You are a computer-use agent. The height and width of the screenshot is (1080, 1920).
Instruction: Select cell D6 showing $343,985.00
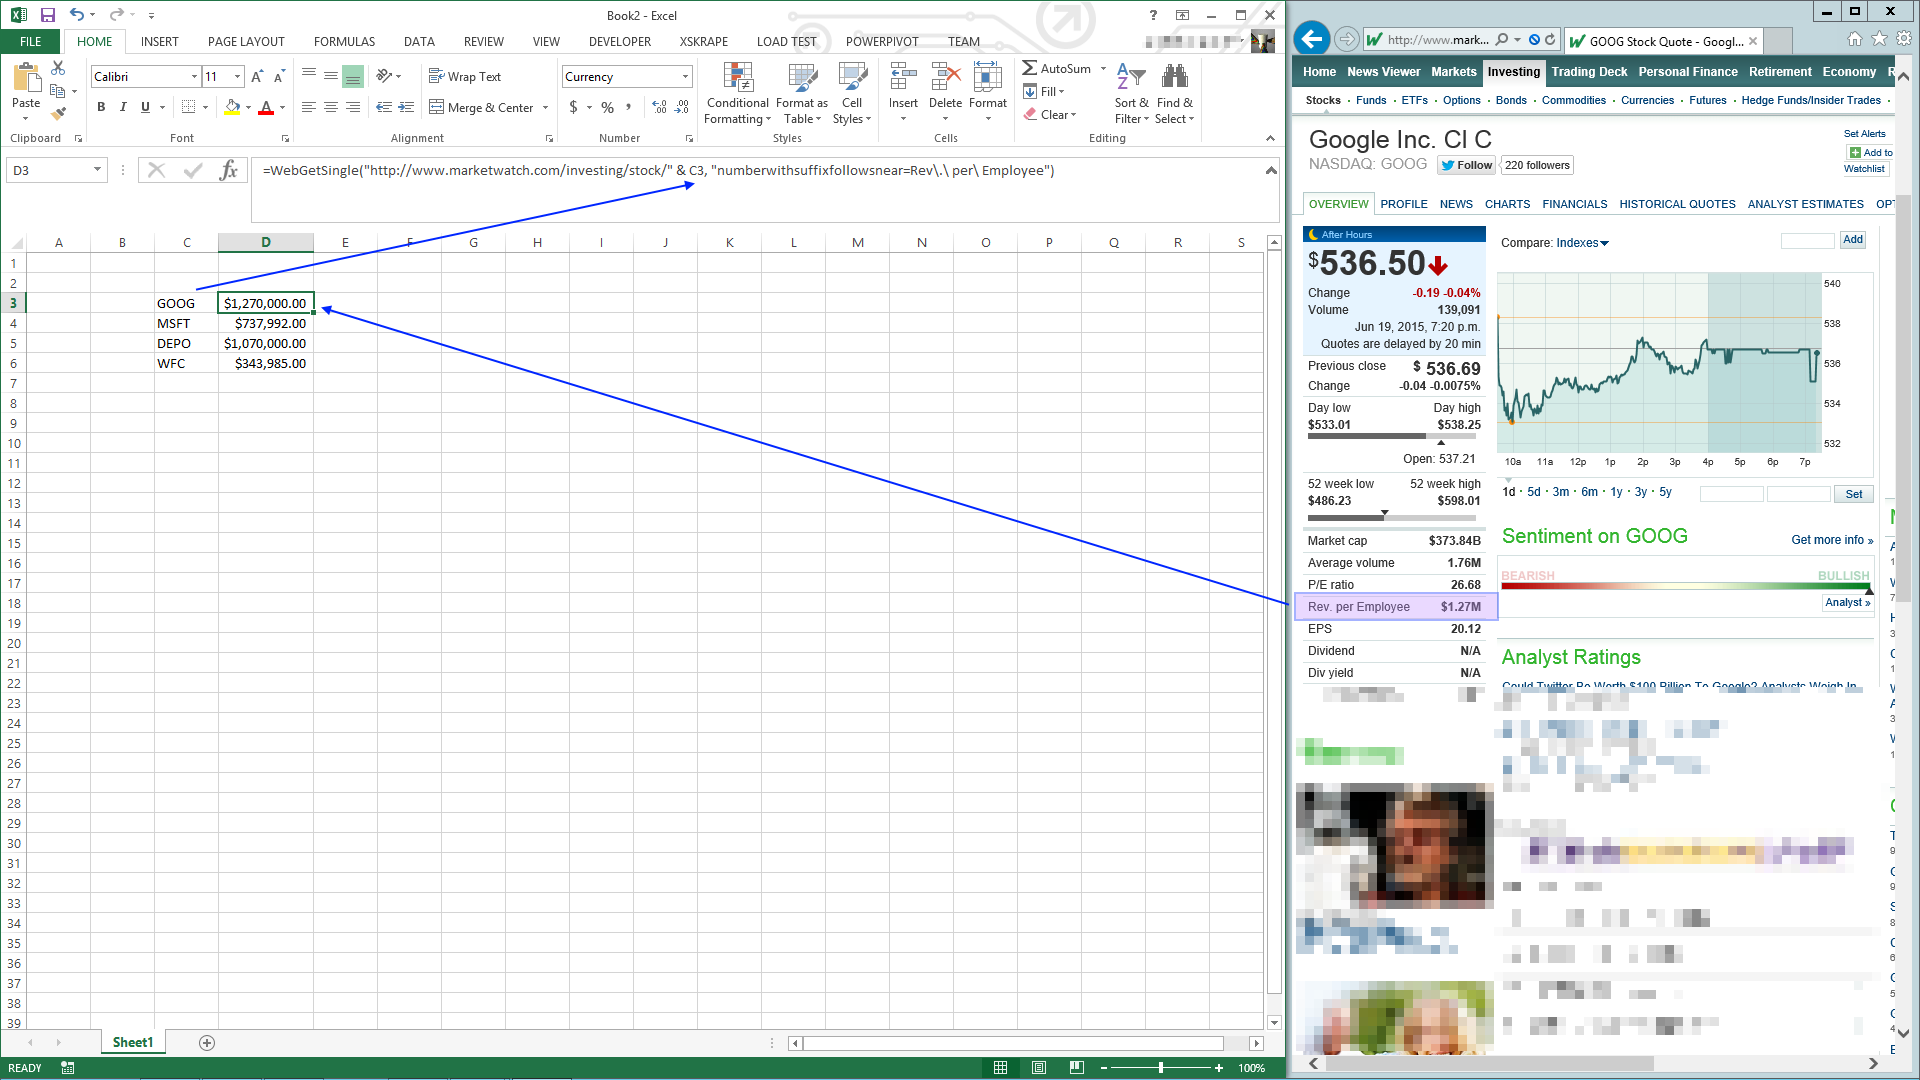click(x=266, y=363)
